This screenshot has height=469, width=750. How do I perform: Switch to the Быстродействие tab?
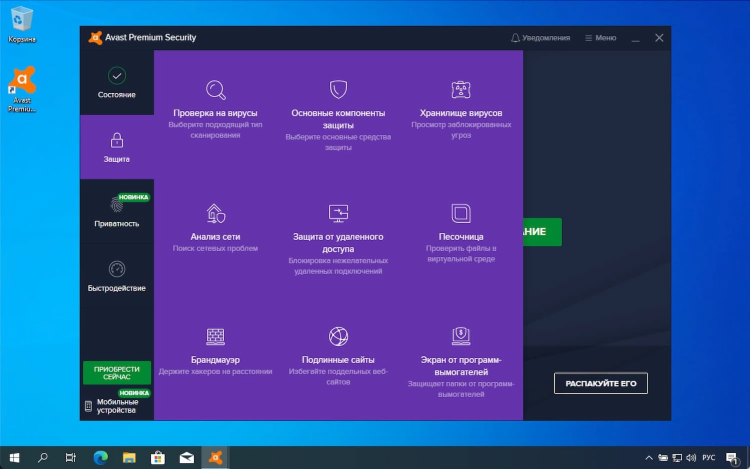pos(117,276)
